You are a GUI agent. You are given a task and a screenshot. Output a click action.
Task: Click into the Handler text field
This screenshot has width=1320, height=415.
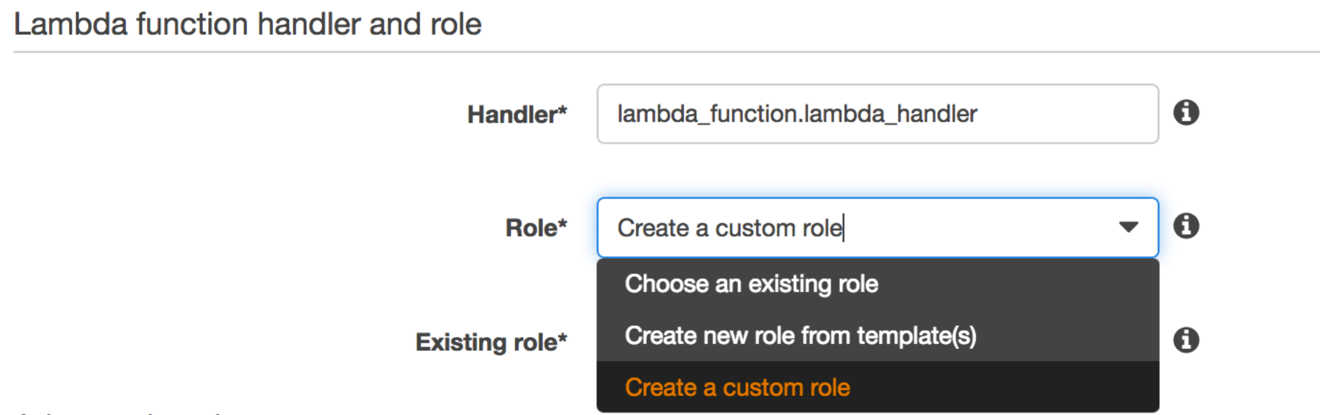[876, 114]
